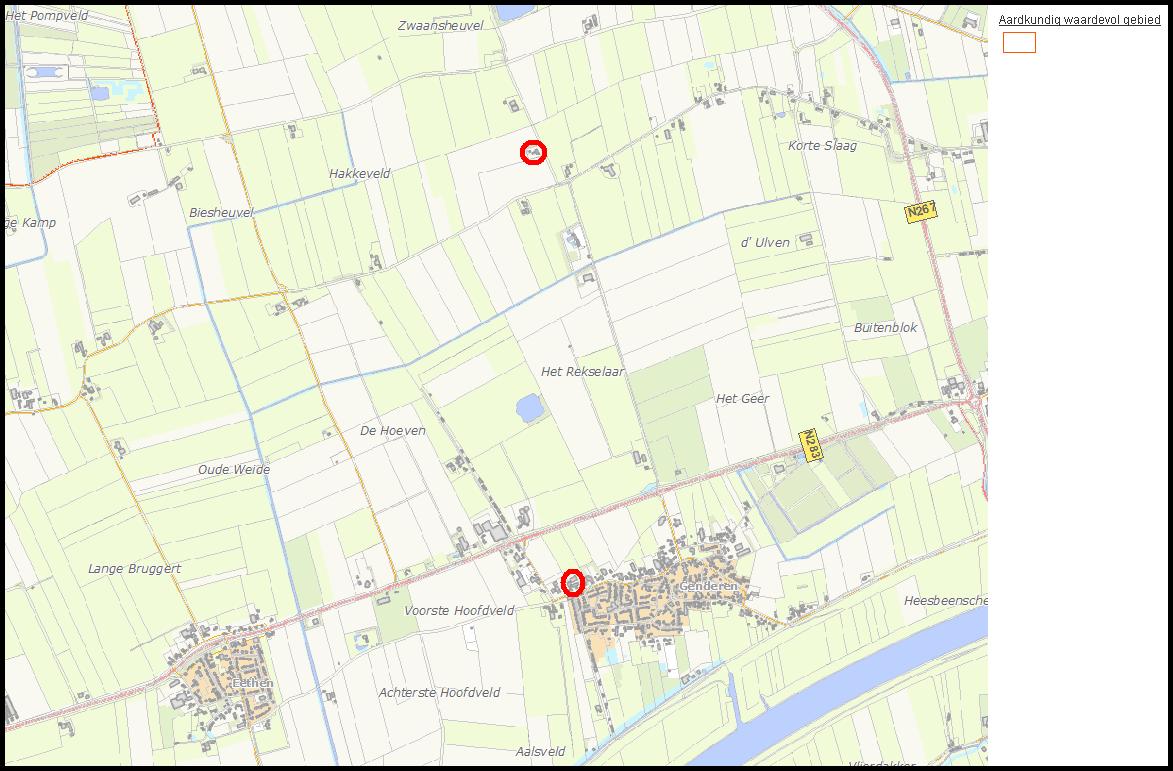This screenshot has height=771, width=1173.
Task: Click the blue pond west of Het Rekselaar
Action: [x=530, y=408]
